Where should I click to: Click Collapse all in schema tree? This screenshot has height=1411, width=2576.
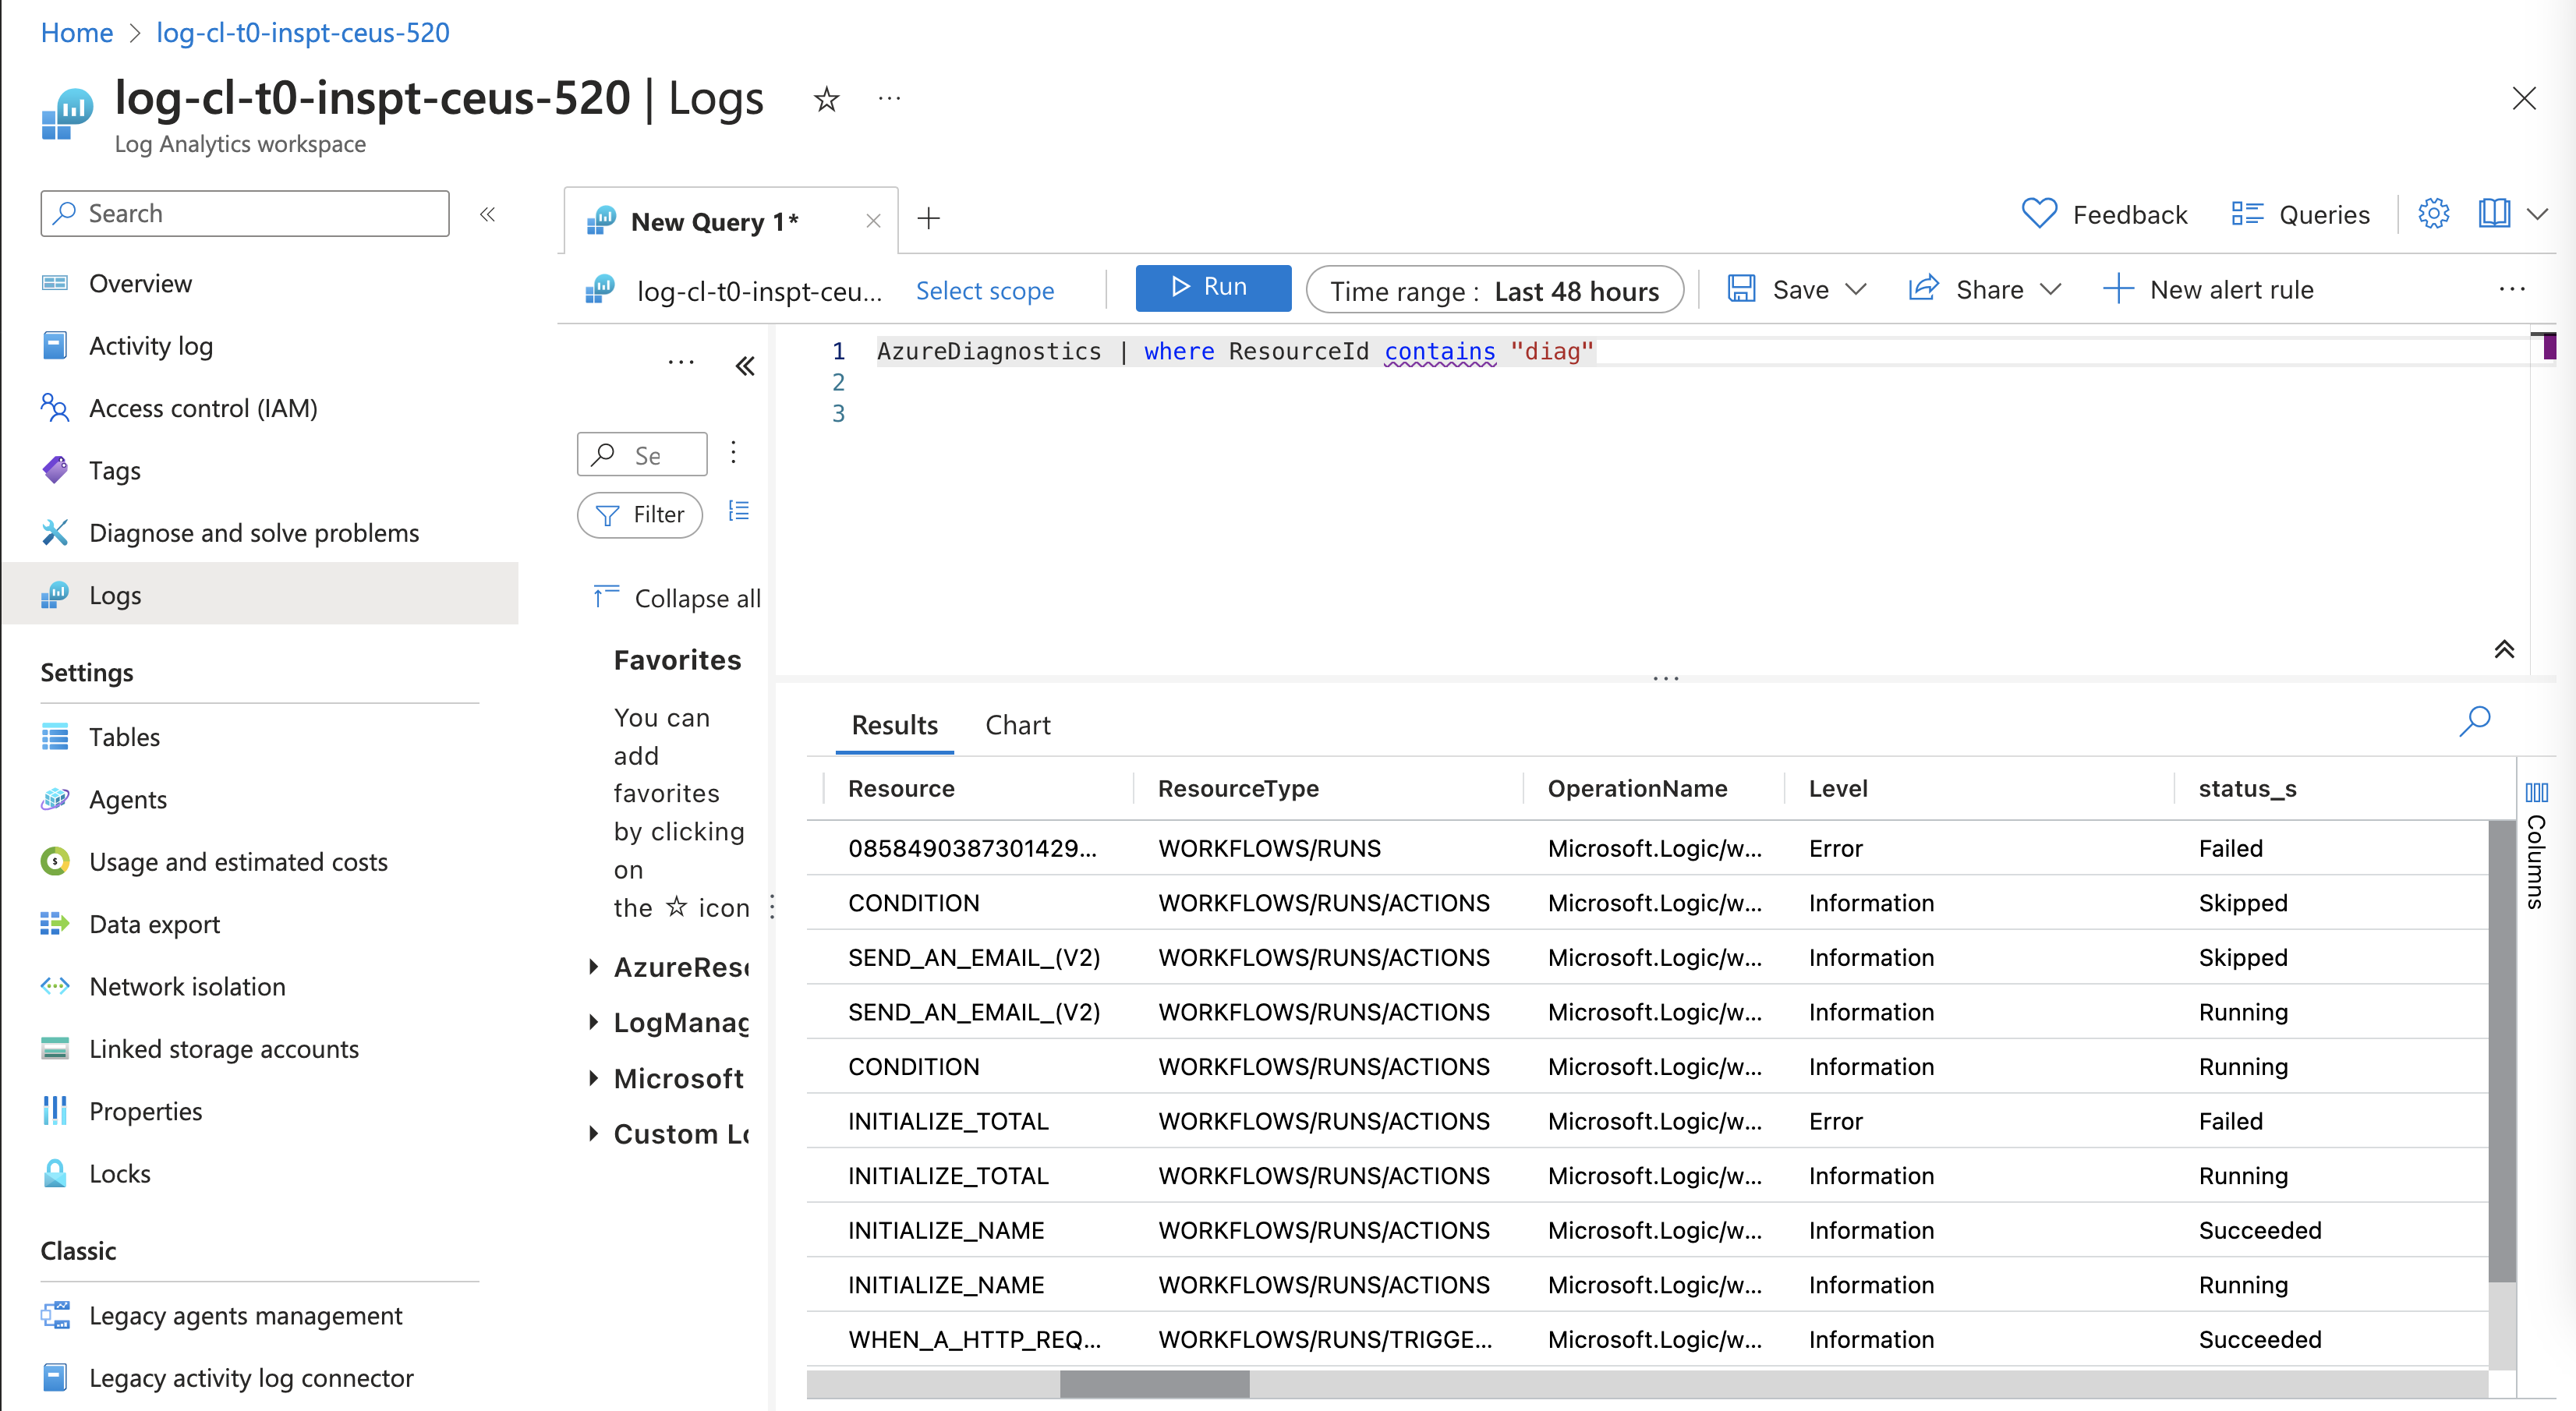[x=676, y=598]
